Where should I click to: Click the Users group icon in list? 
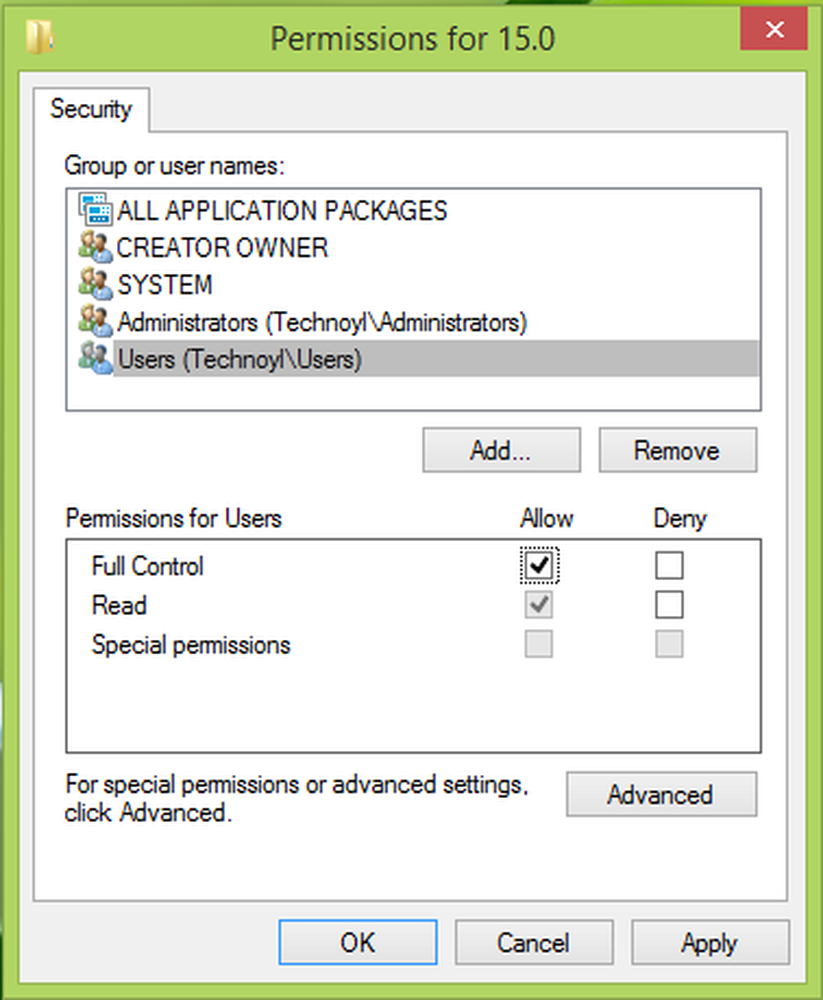[x=95, y=359]
